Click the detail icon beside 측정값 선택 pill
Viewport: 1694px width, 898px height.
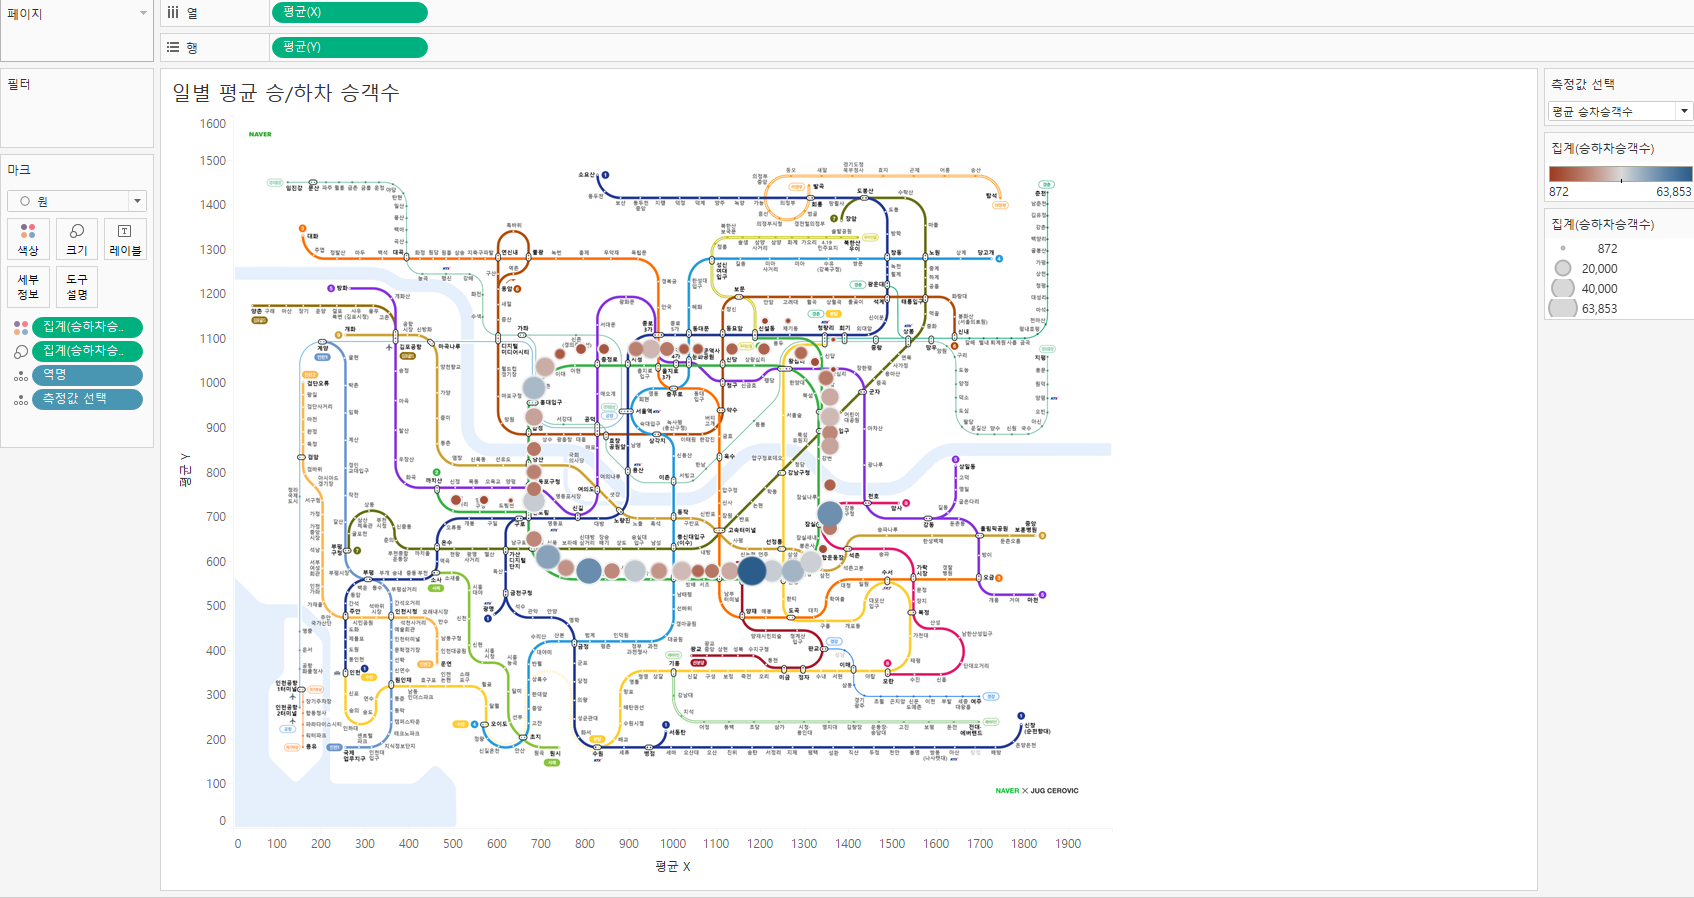(x=21, y=401)
